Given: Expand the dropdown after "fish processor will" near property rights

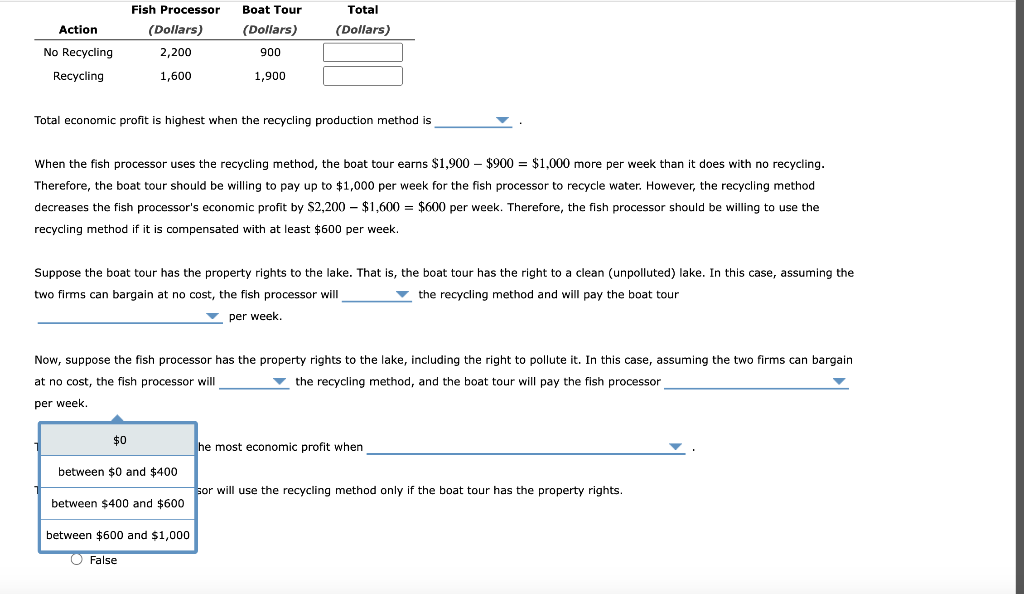Looking at the screenshot, I should click(278, 381).
